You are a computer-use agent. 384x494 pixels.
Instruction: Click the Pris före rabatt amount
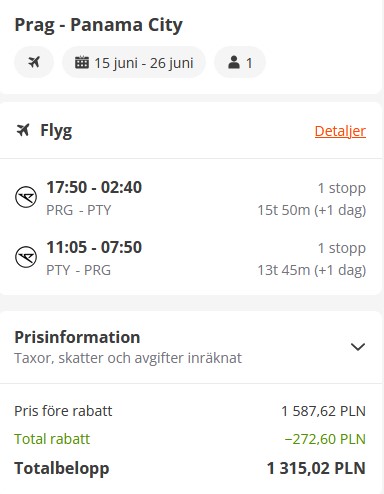tap(323, 411)
